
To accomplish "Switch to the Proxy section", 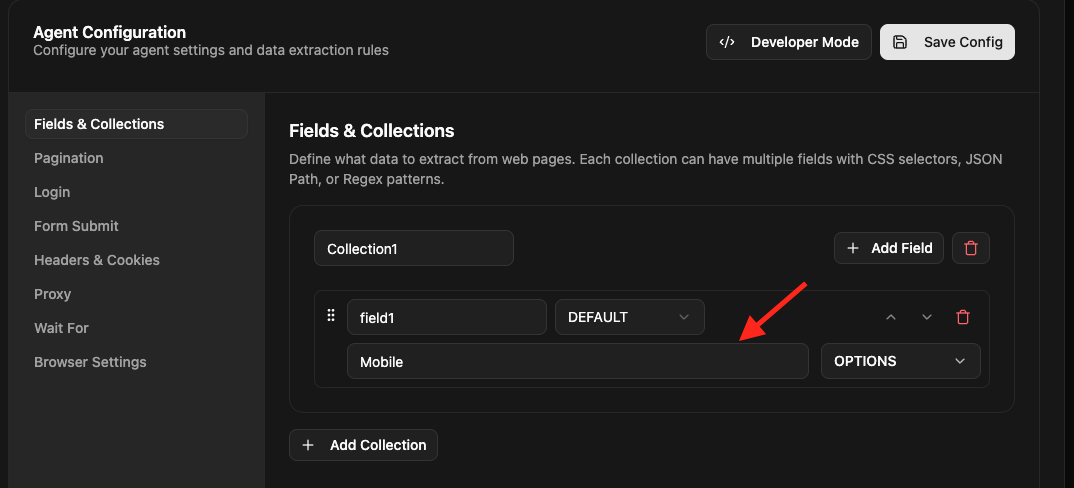I will click(52, 294).
